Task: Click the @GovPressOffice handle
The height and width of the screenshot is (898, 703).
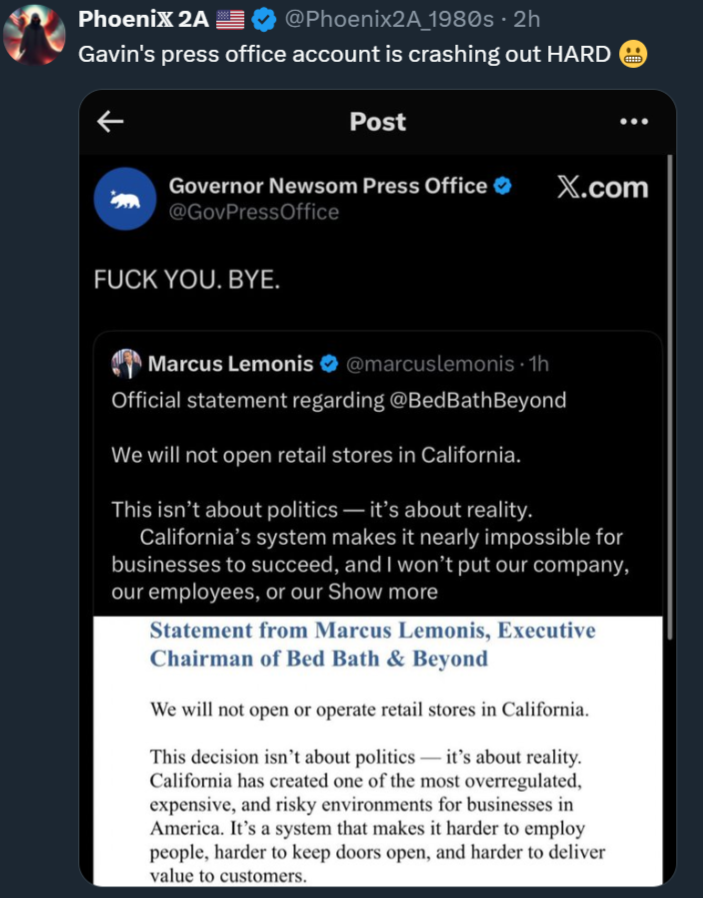Action: tap(254, 212)
